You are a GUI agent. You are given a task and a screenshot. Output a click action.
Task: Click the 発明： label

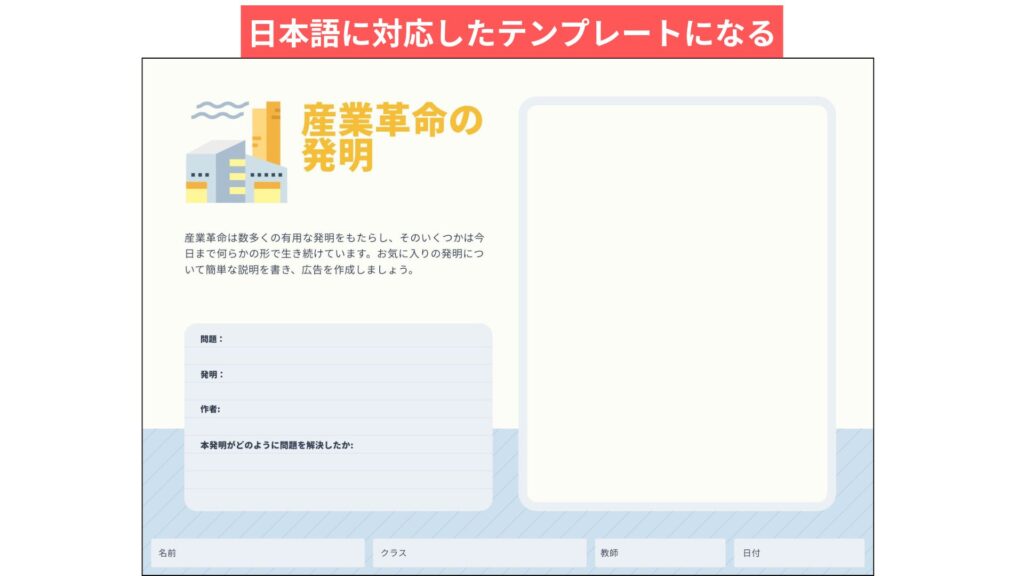click(212, 374)
